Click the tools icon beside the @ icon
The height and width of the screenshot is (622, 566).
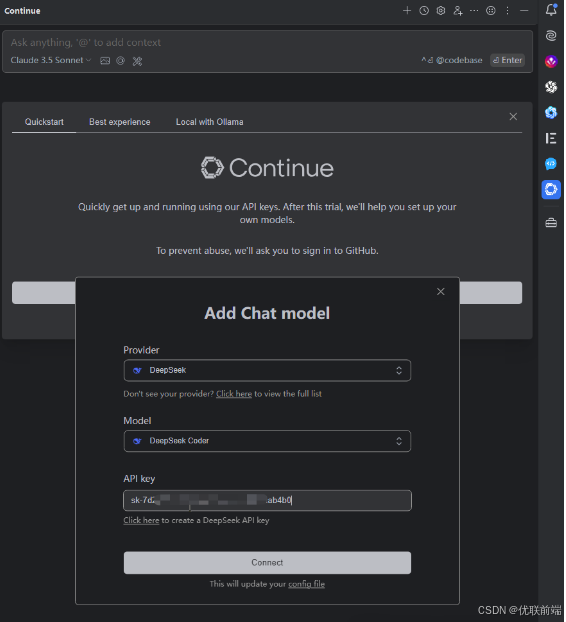coord(137,61)
